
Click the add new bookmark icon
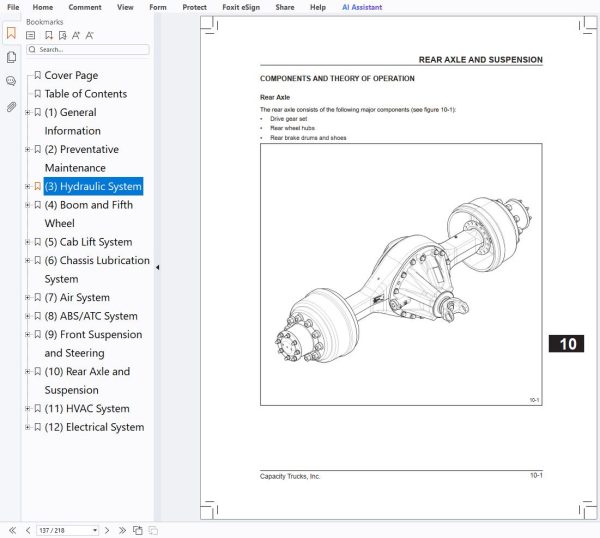[49, 36]
